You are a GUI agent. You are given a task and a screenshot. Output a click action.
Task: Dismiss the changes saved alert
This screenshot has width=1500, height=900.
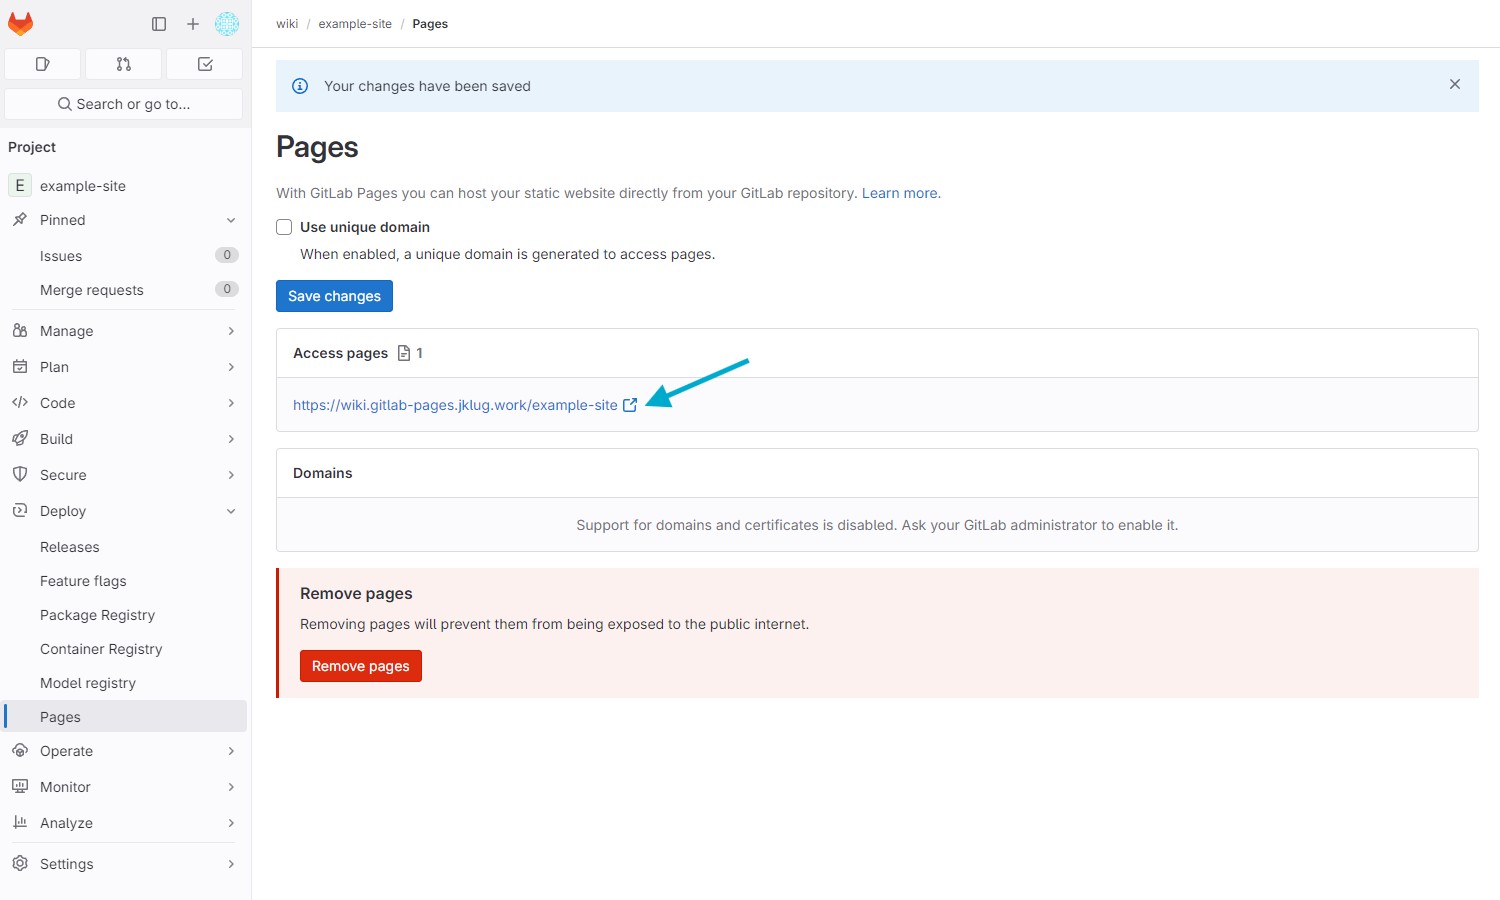tap(1455, 85)
